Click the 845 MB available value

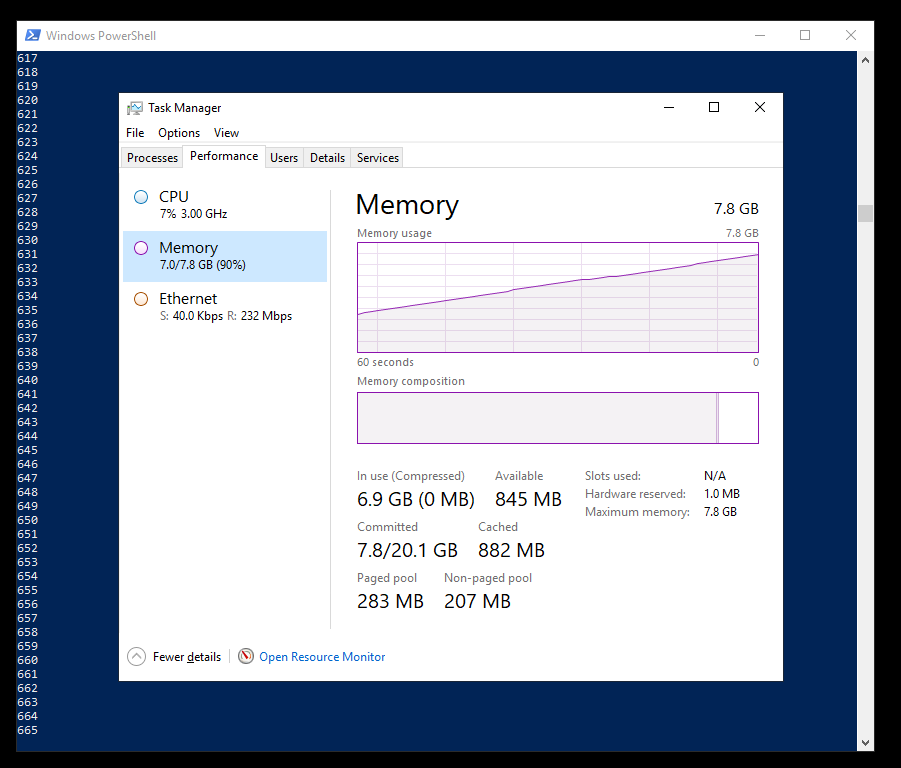[528, 499]
